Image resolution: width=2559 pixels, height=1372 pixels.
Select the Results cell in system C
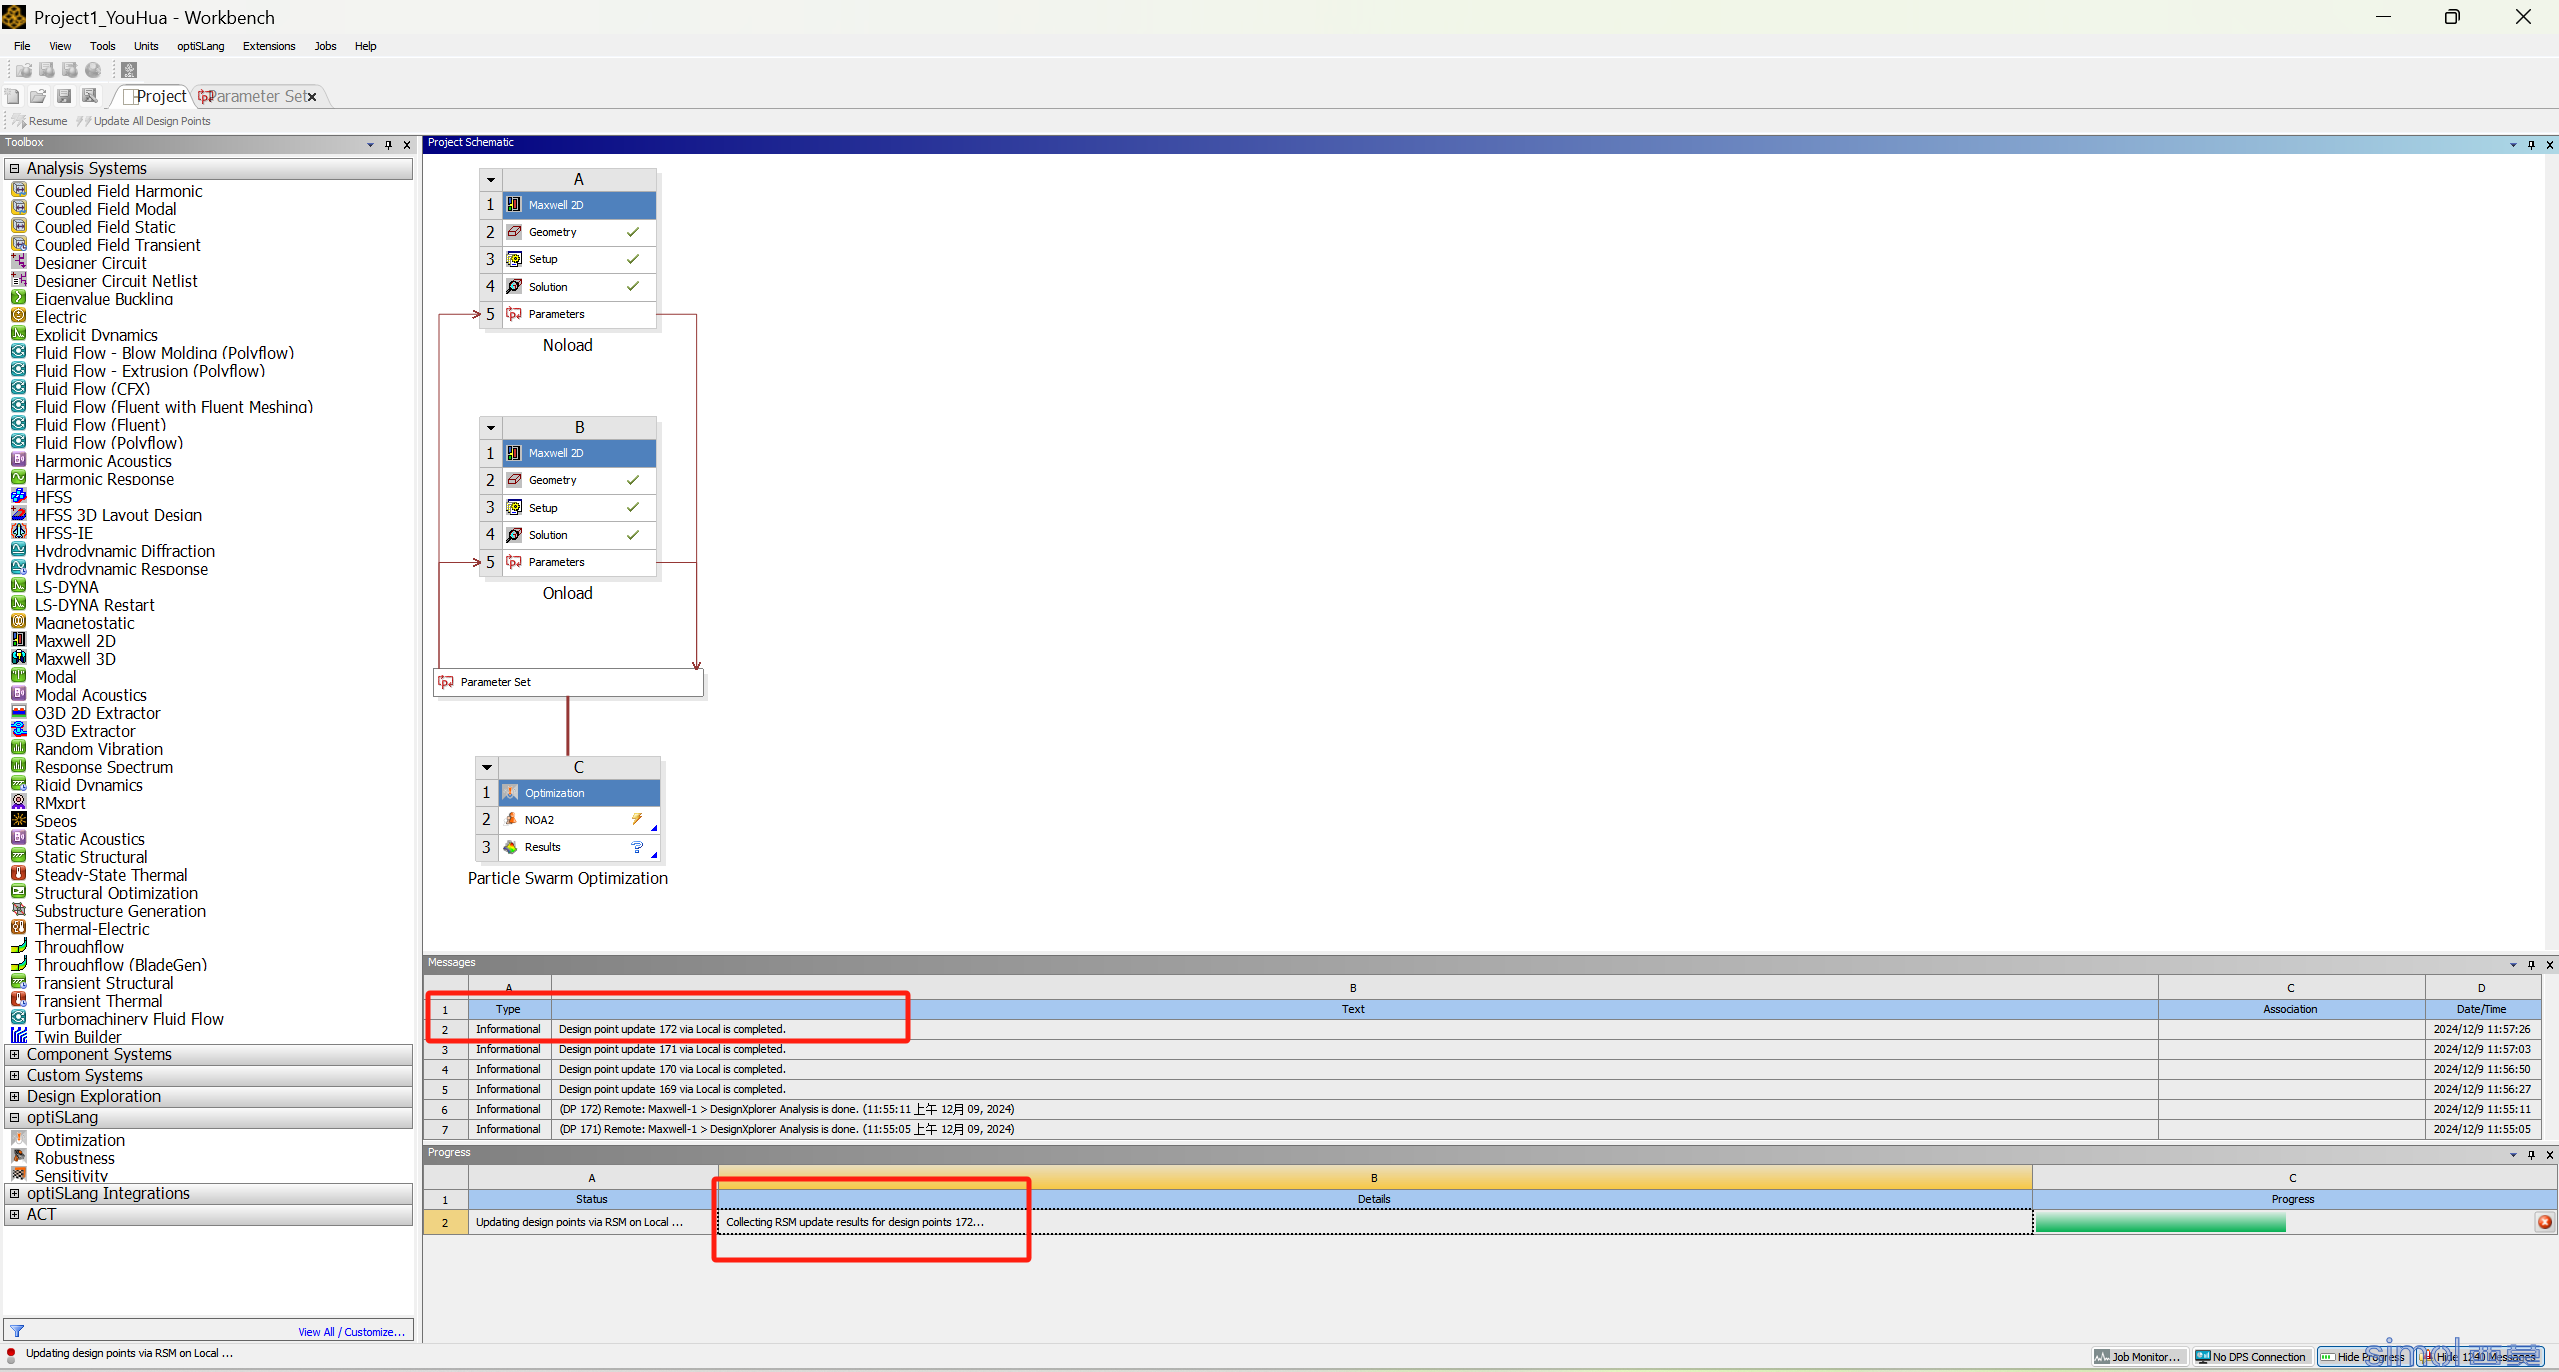click(579, 847)
